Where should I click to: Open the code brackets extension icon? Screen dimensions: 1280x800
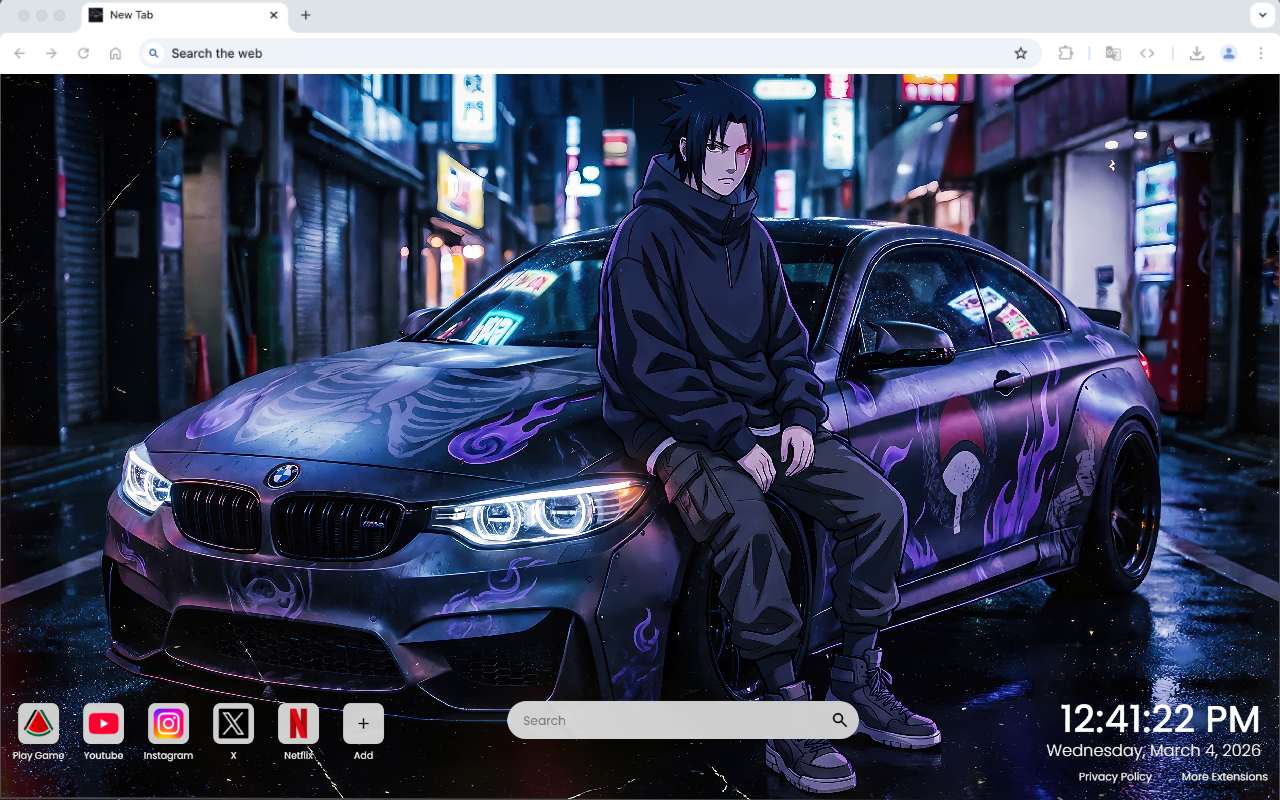click(1147, 53)
